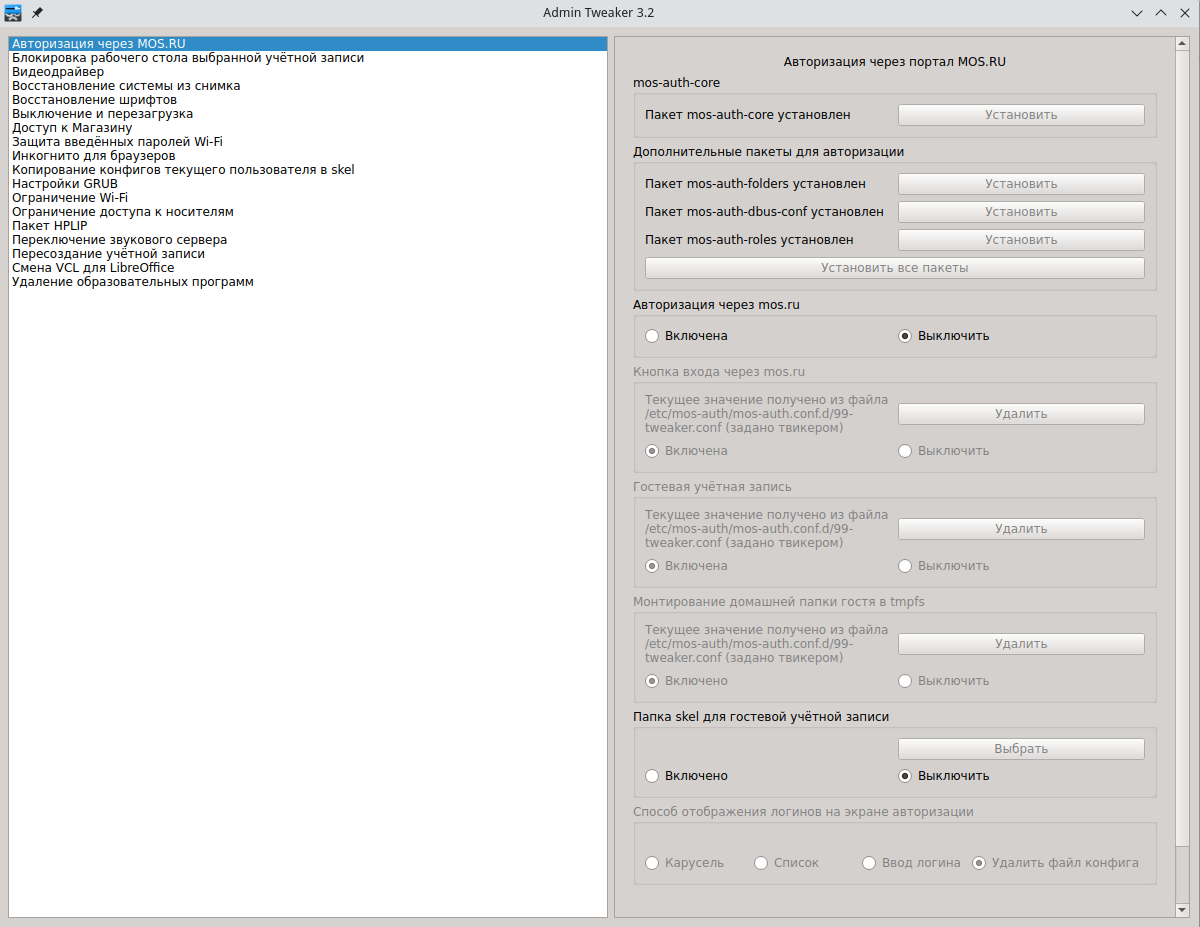The image size is (1200, 927).
Task: Open "Удаление образовательных программ" item
Action: (x=132, y=282)
